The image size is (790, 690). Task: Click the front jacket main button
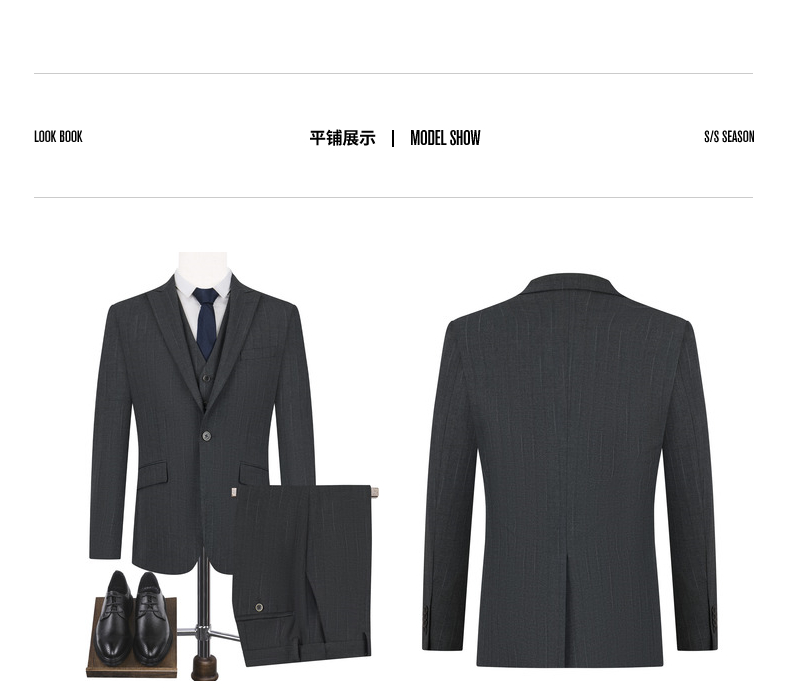click(207, 436)
